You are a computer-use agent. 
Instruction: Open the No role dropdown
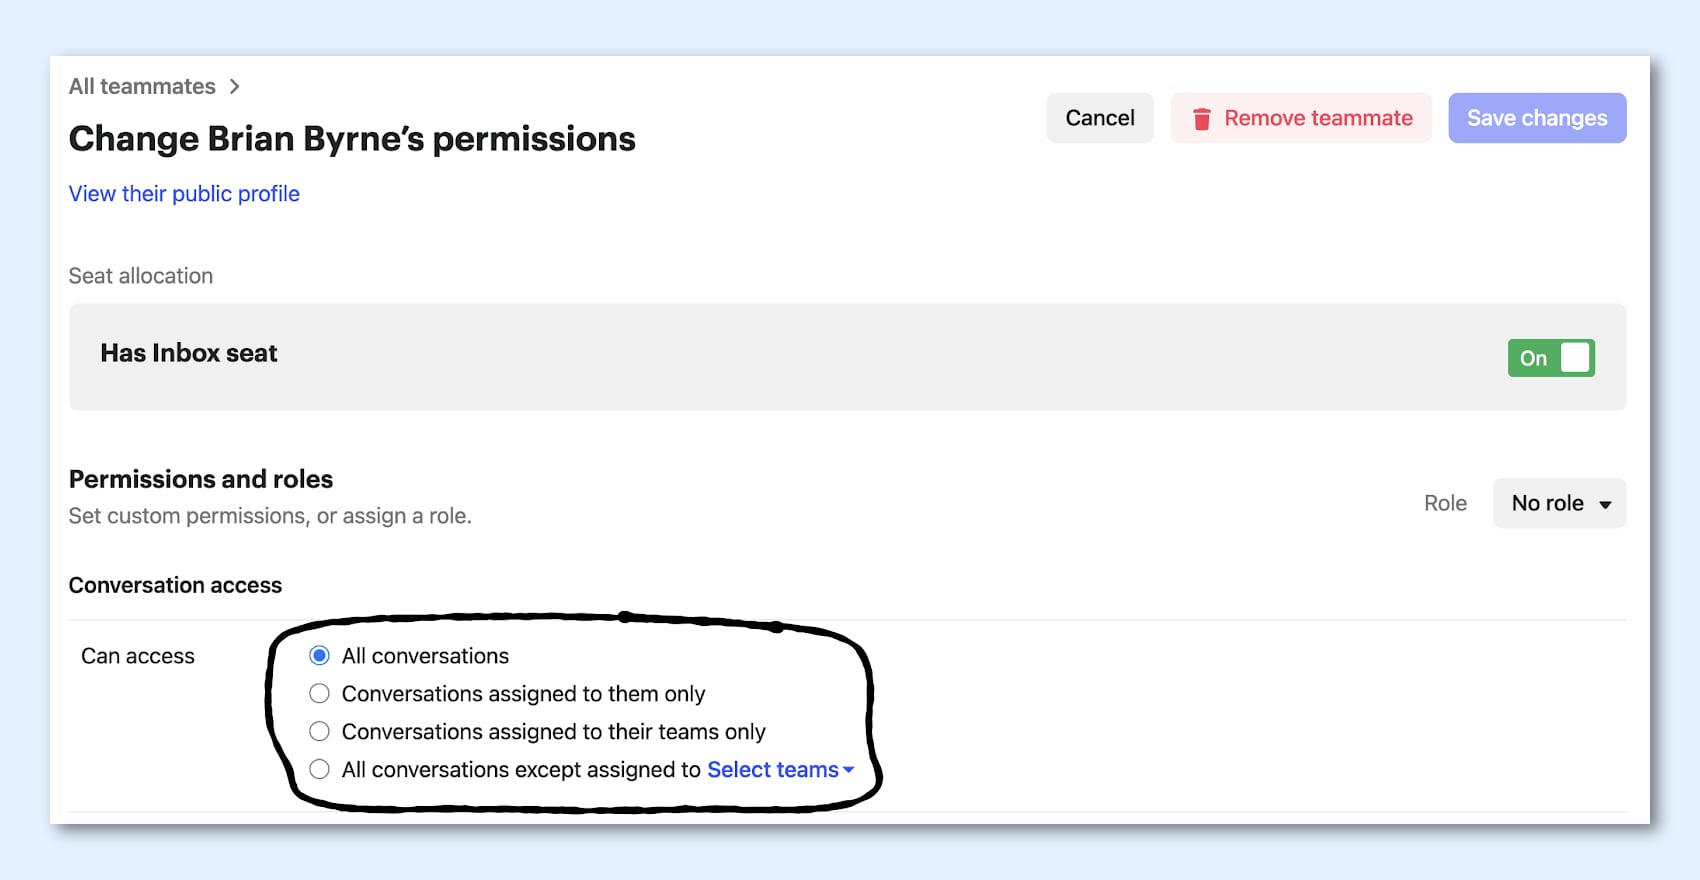pos(1559,503)
